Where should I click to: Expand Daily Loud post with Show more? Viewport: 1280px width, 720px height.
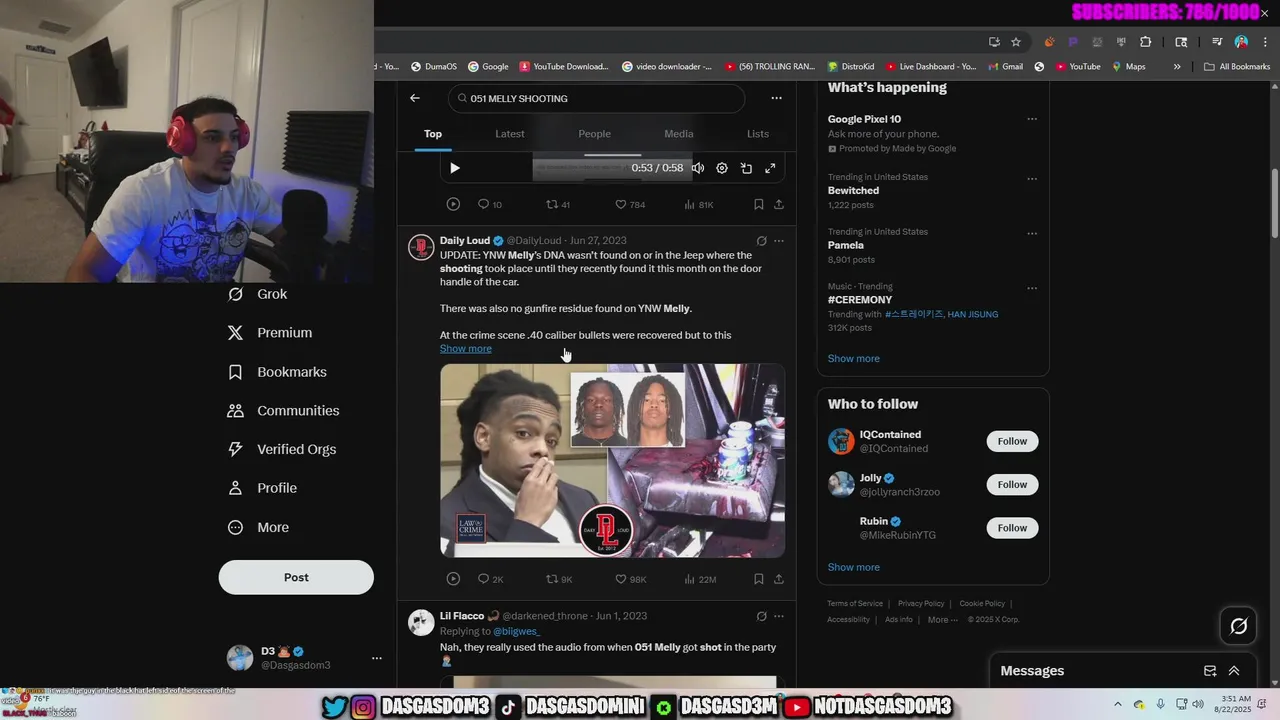(x=465, y=348)
